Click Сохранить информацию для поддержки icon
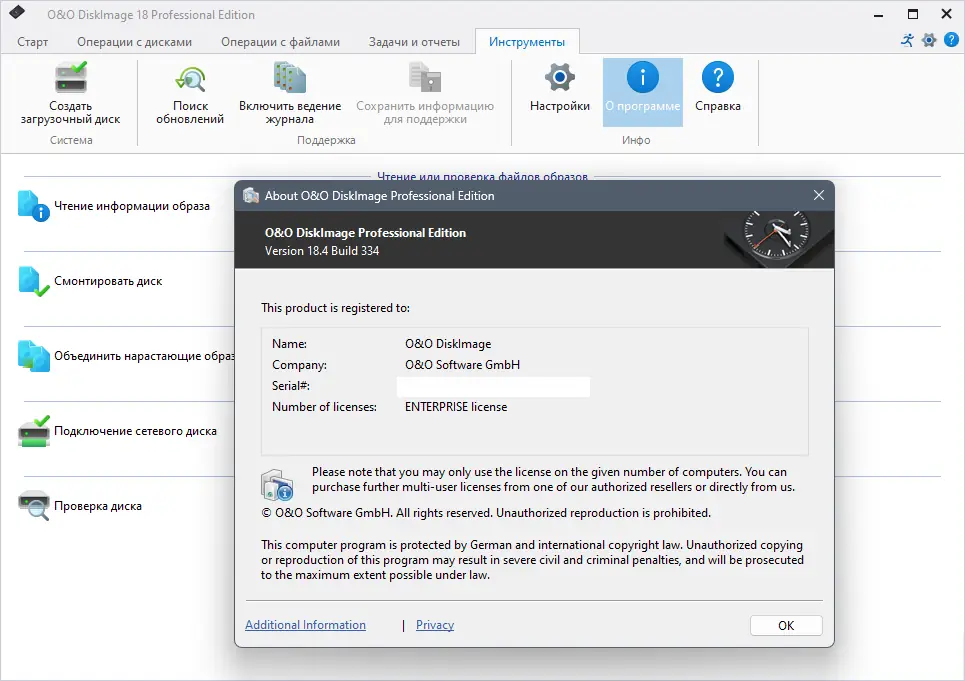The image size is (965, 681). pyautogui.click(x=425, y=78)
